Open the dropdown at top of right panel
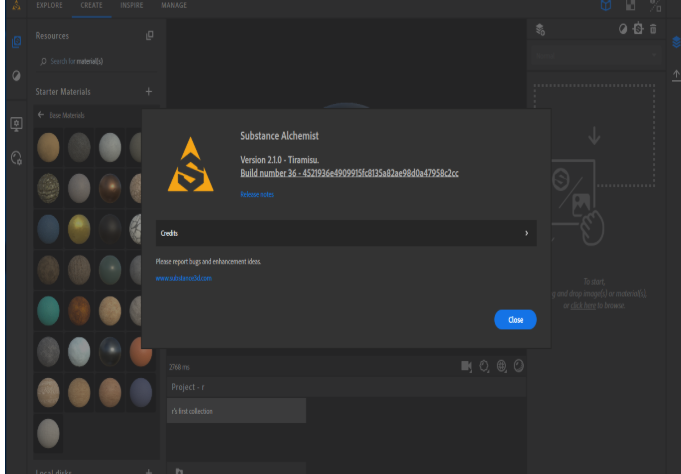 click(x=596, y=58)
